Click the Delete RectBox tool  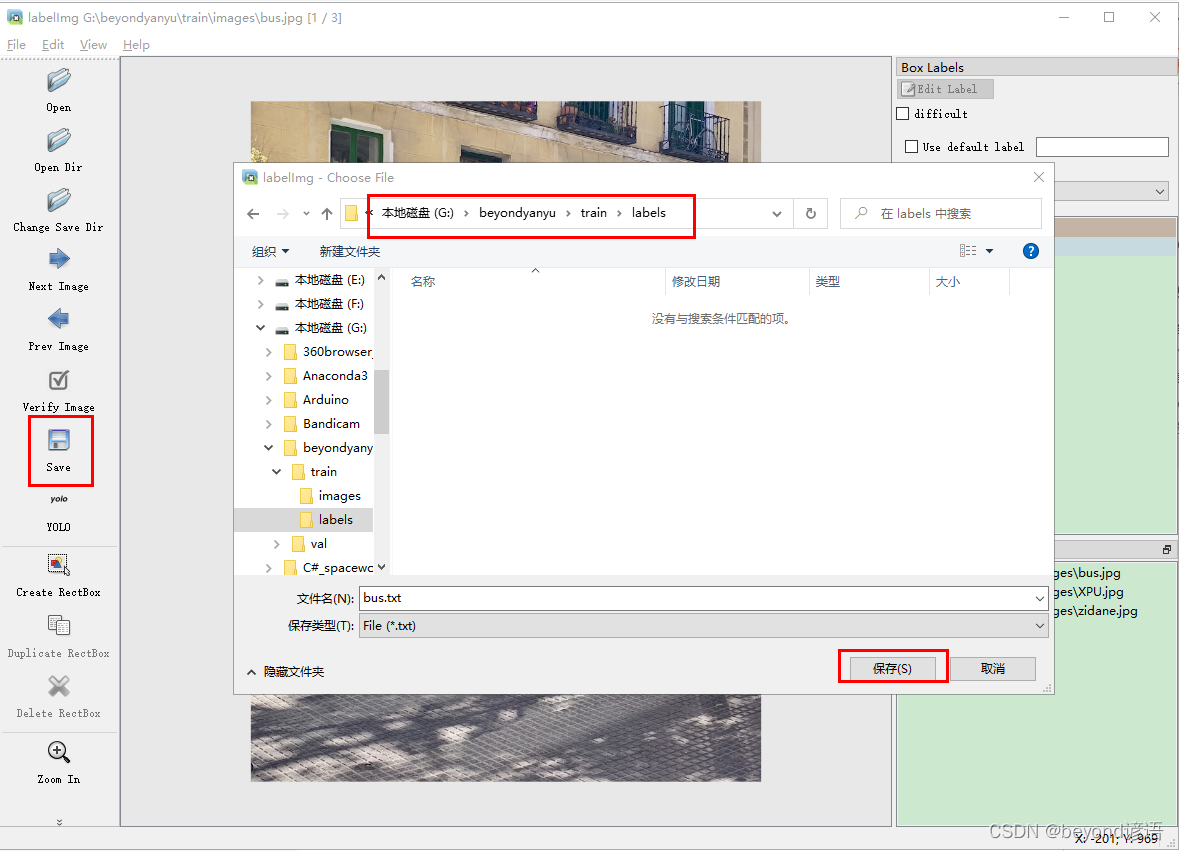(x=59, y=686)
